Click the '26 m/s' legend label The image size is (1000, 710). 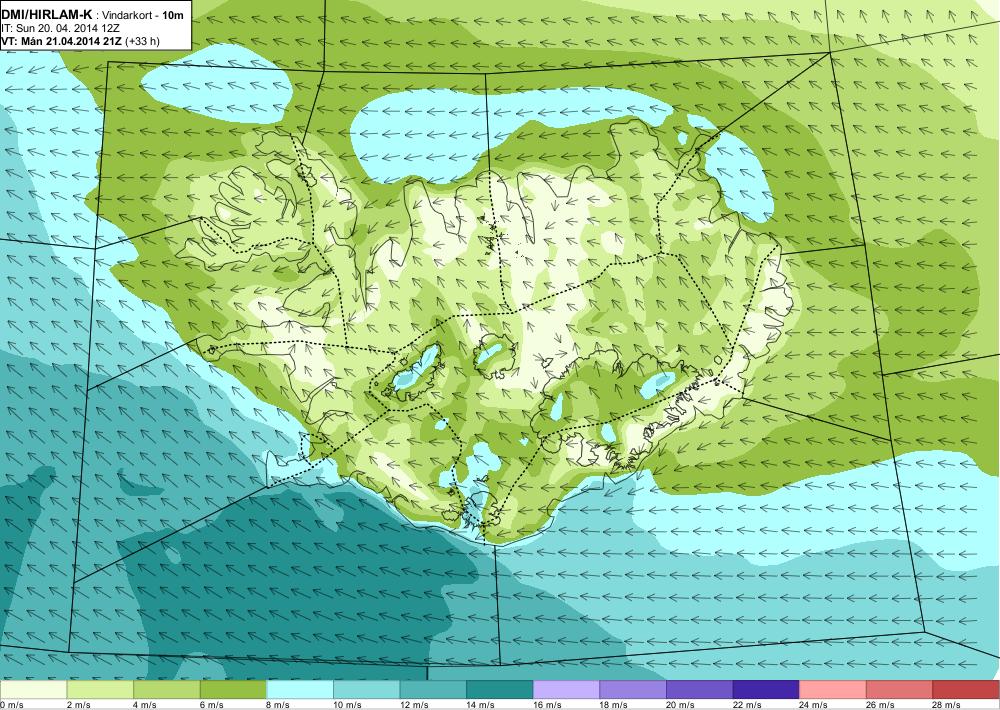(880, 705)
